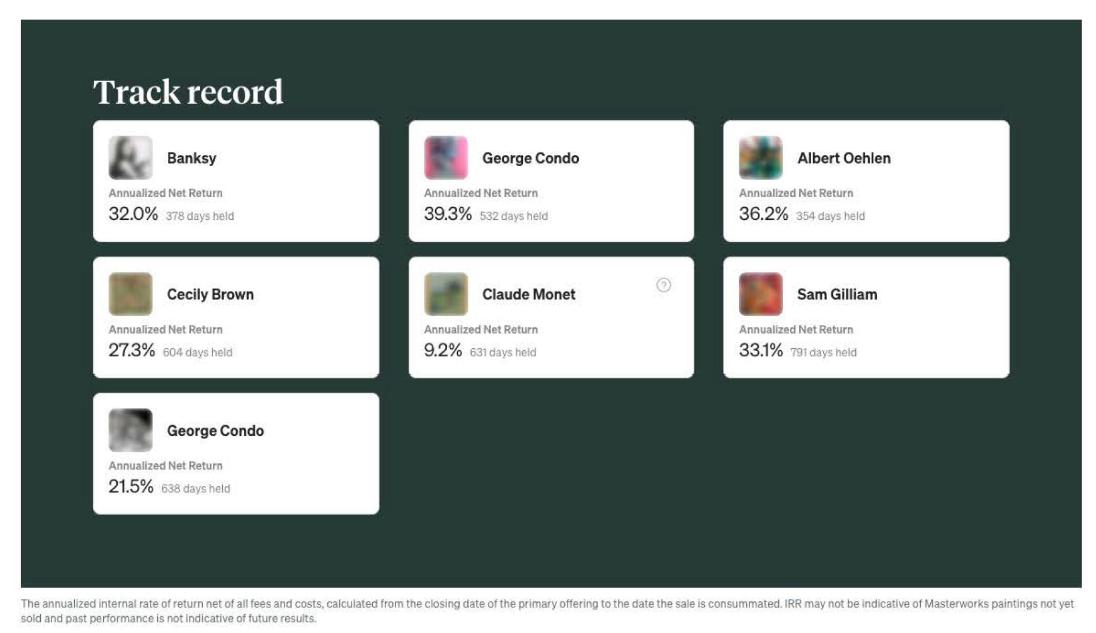Select the Albert Oehlen name label

pos(843,158)
